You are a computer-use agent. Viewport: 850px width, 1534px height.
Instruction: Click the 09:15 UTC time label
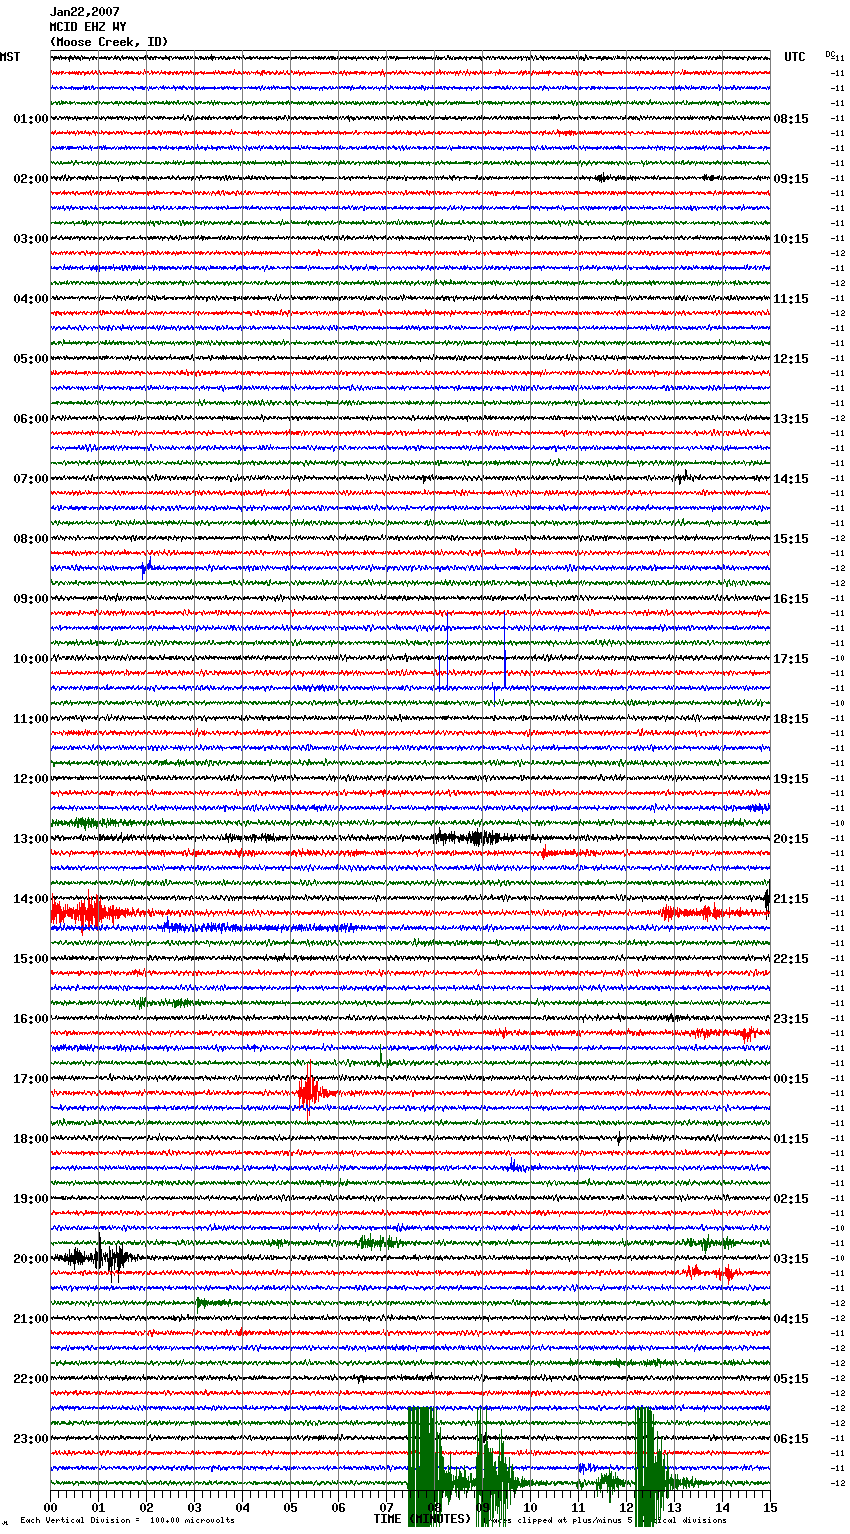(791, 179)
